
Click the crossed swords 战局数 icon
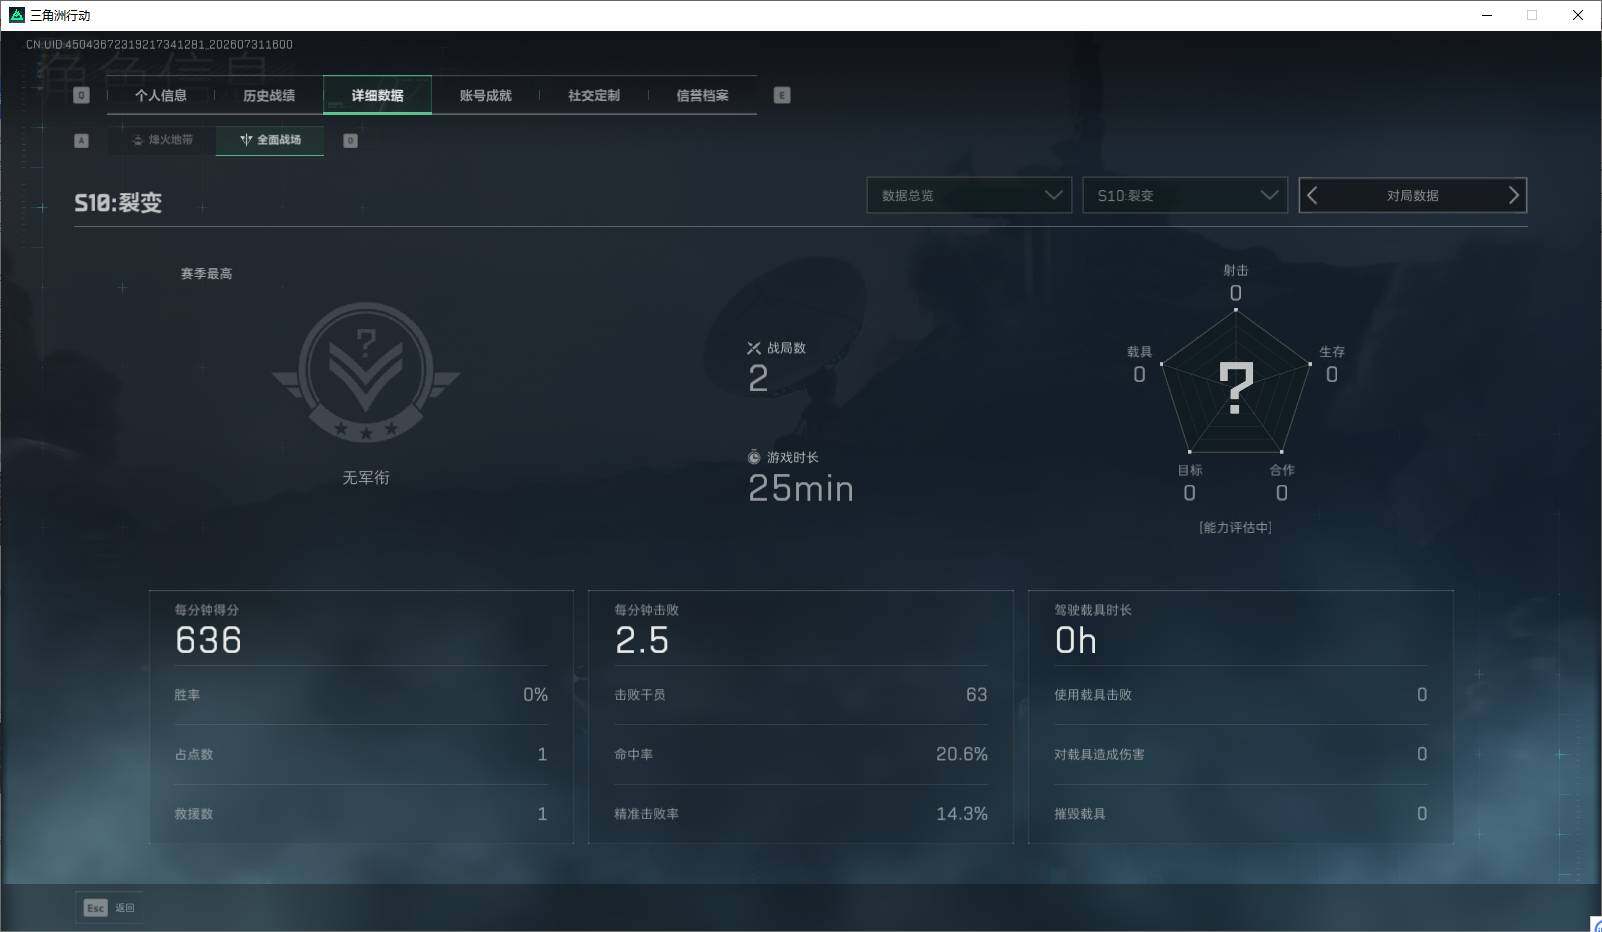(x=754, y=348)
